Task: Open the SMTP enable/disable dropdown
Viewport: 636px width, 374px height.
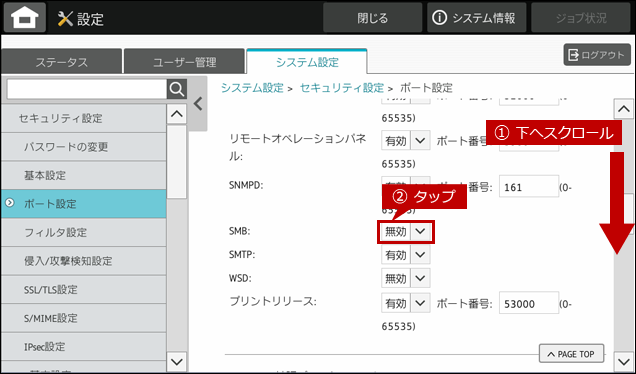Action: (406, 255)
